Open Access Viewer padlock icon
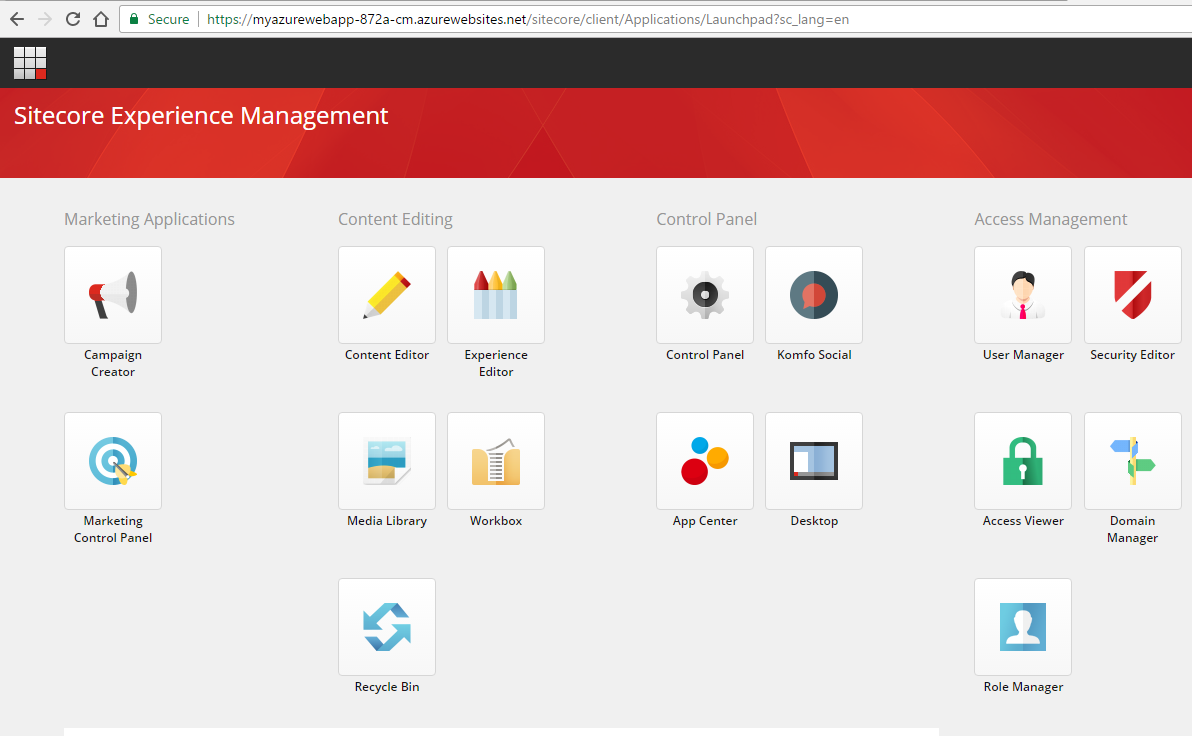Screen dimensions: 1192x736 point(1022,461)
